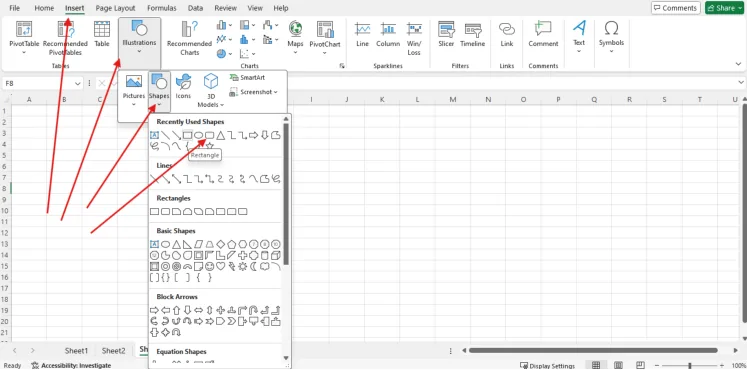Choose the sun shape in Basic Shapes
The image size is (747, 370).
click(242, 266)
